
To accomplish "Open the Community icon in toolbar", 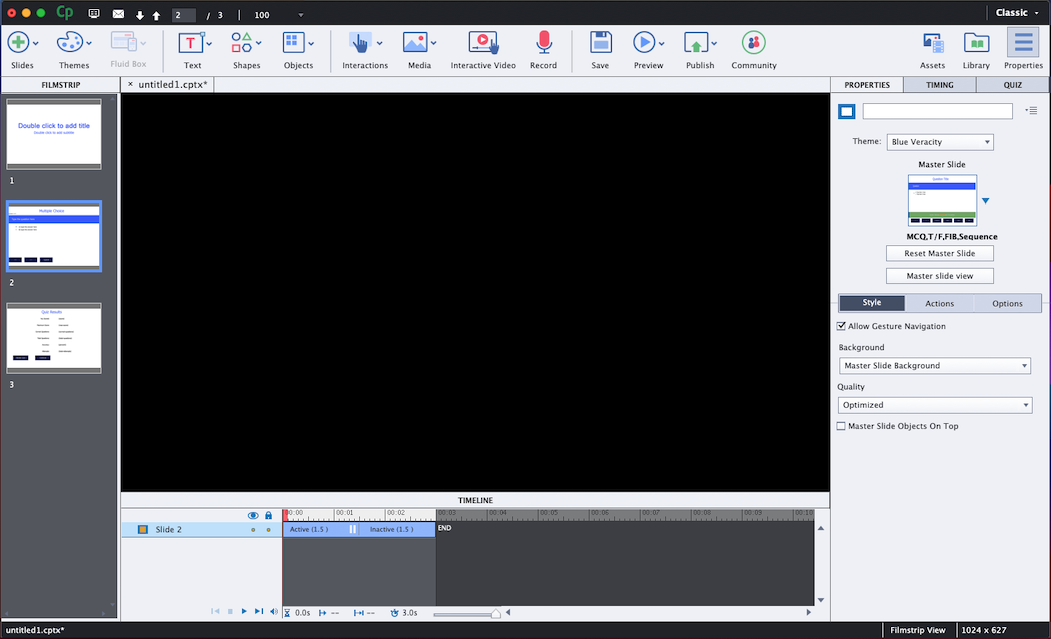I will (753, 43).
